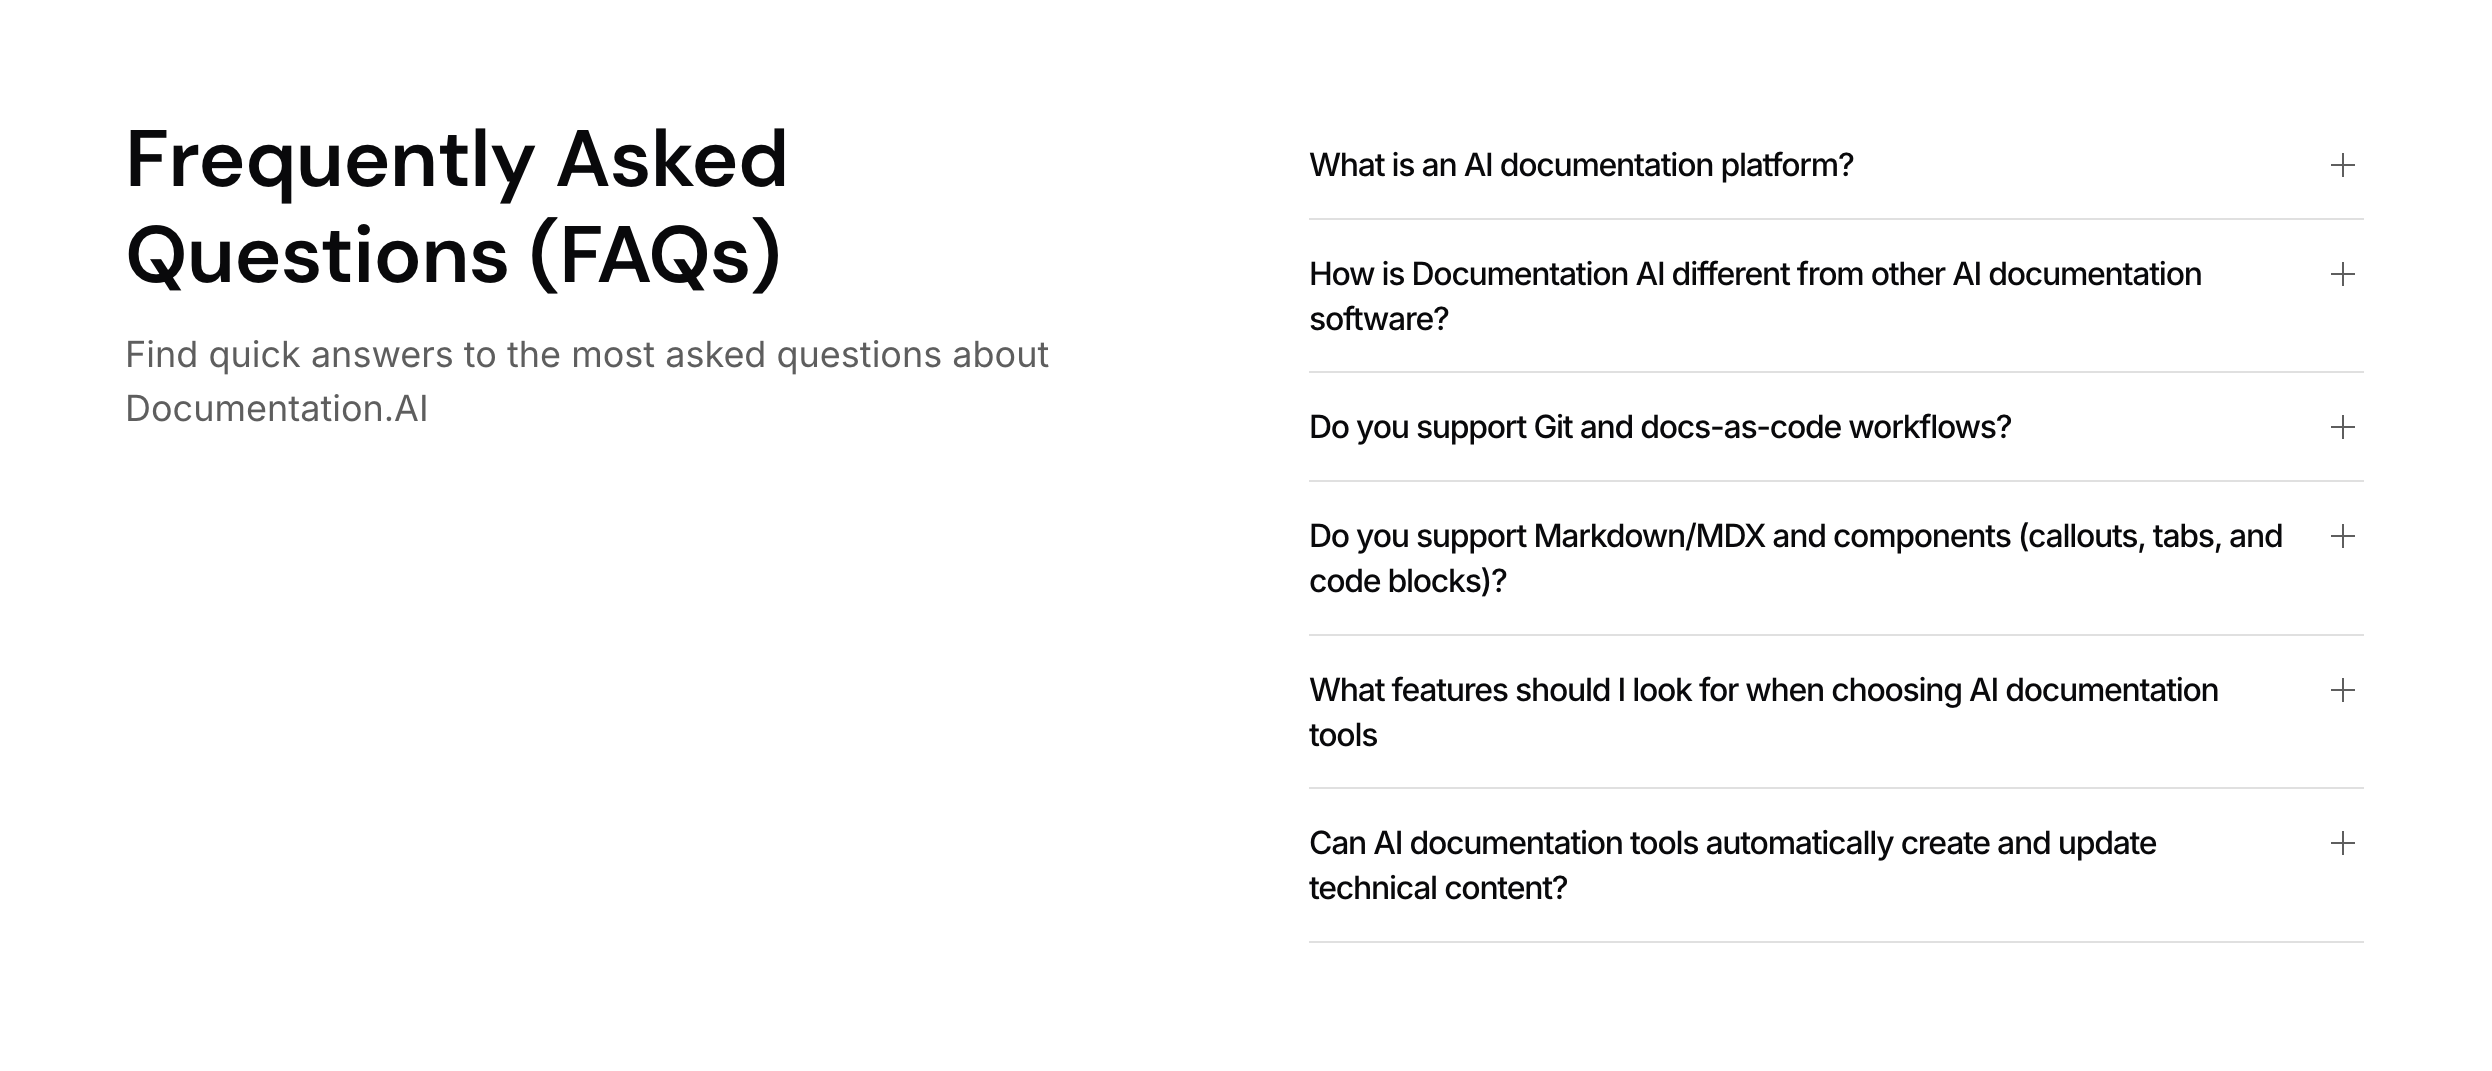
Task: Click plus icon for the Markdown/MDX components question
Action: [x=2342, y=537]
